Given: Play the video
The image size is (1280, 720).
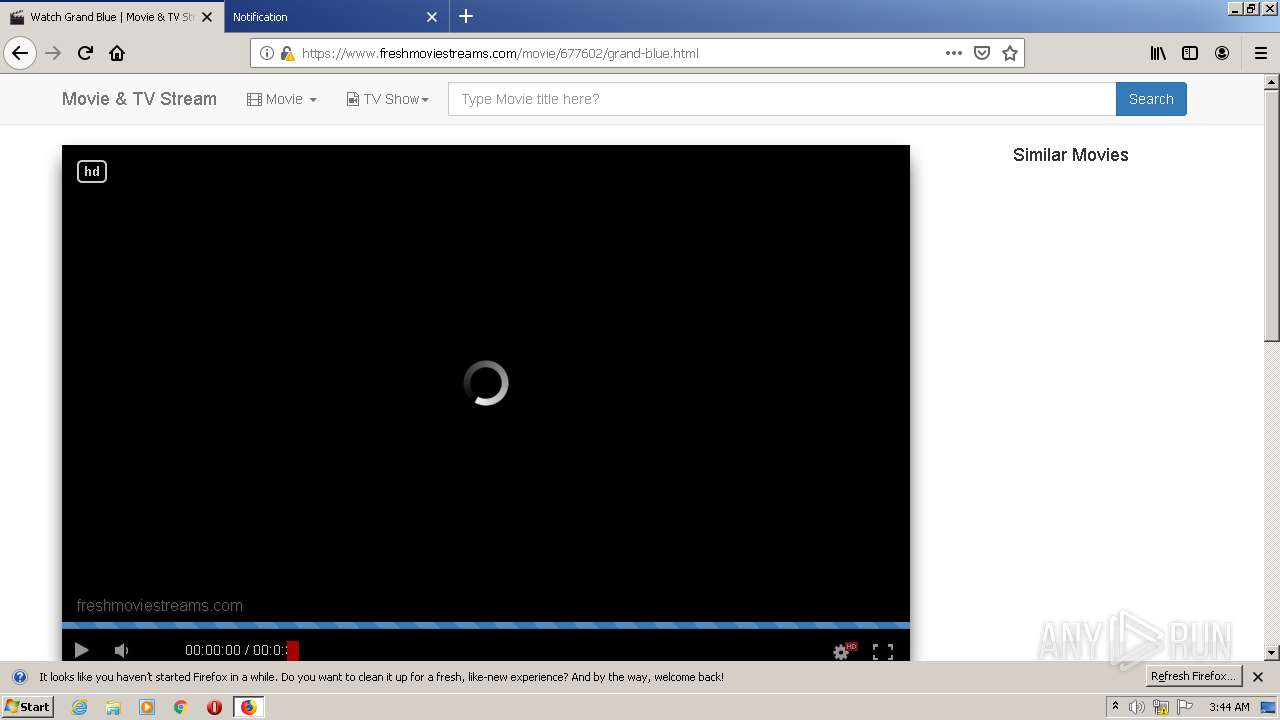Looking at the screenshot, I should 81,650.
